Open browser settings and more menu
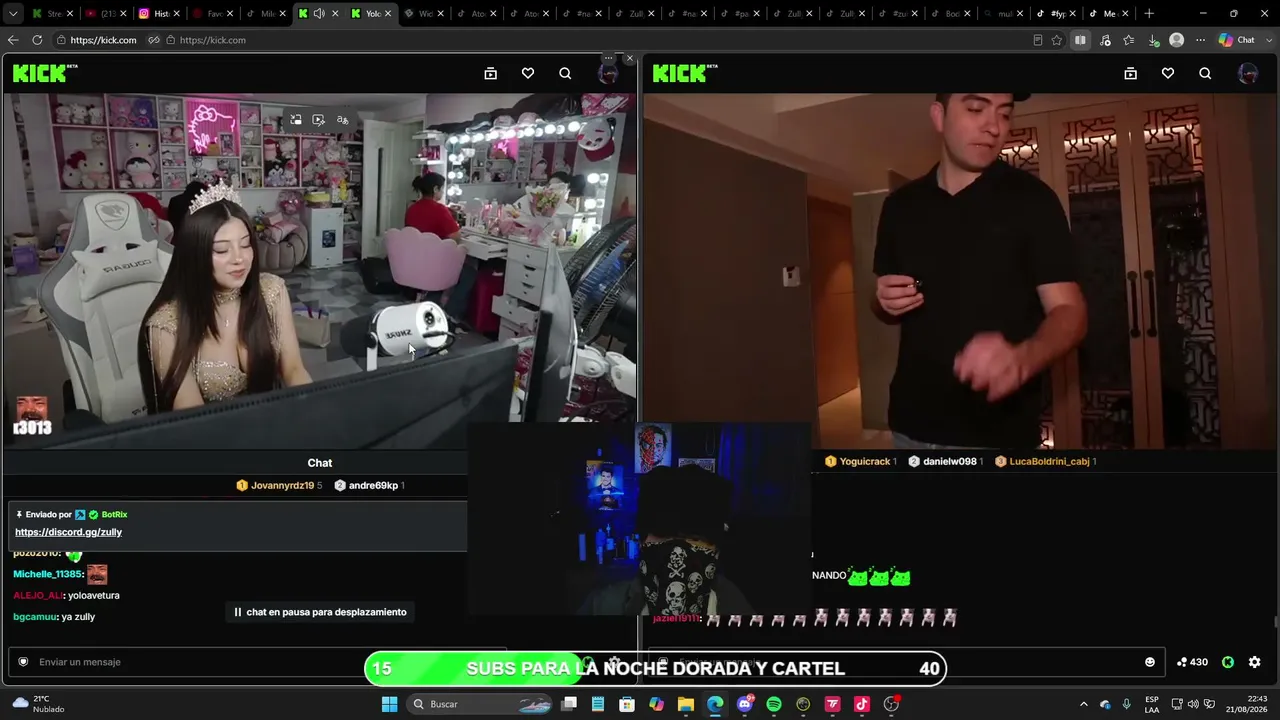This screenshot has height=720, width=1280. pyautogui.click(x=1201, y=40)
